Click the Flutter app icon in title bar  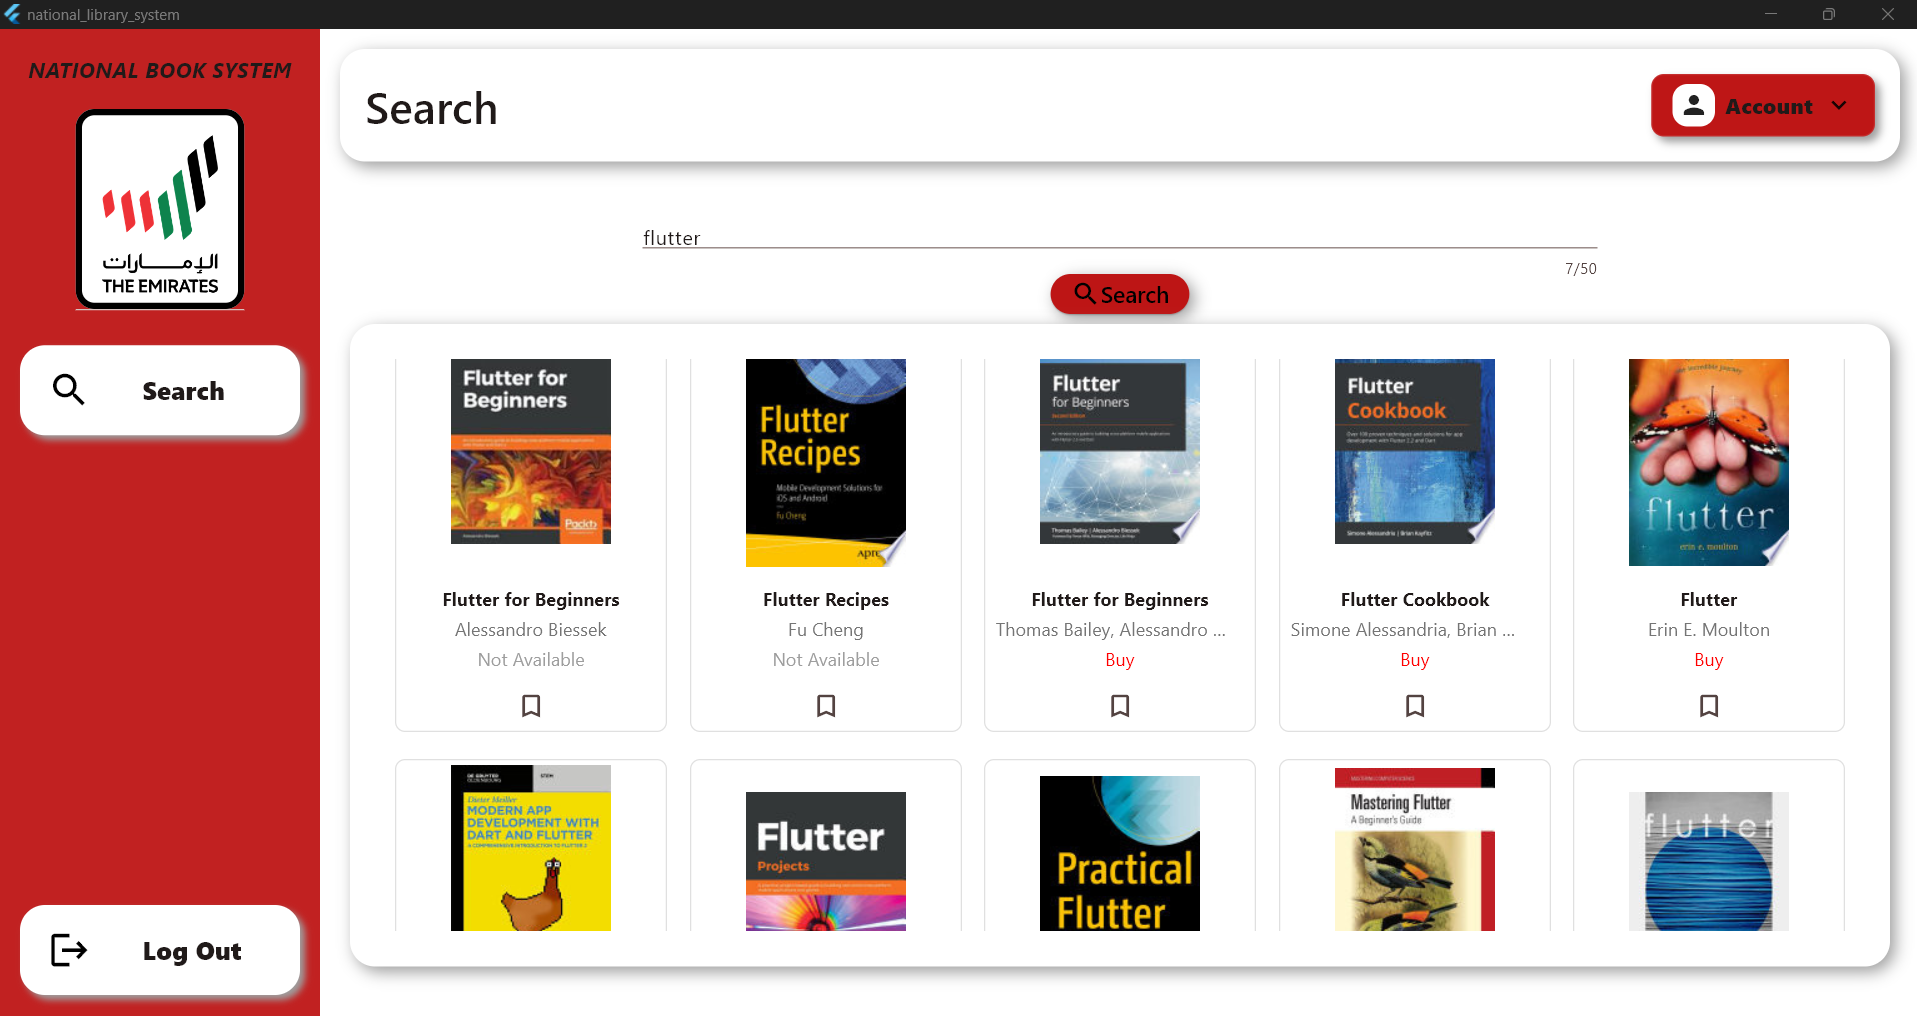point(12,14)
